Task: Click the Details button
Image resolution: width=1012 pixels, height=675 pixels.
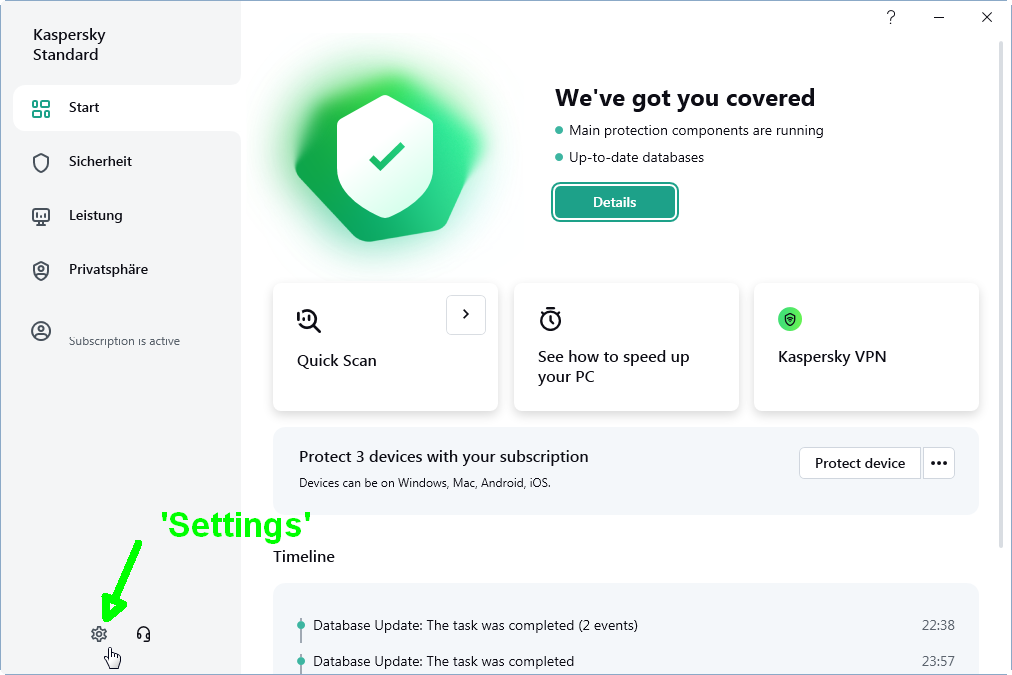Action: (614, 202)
